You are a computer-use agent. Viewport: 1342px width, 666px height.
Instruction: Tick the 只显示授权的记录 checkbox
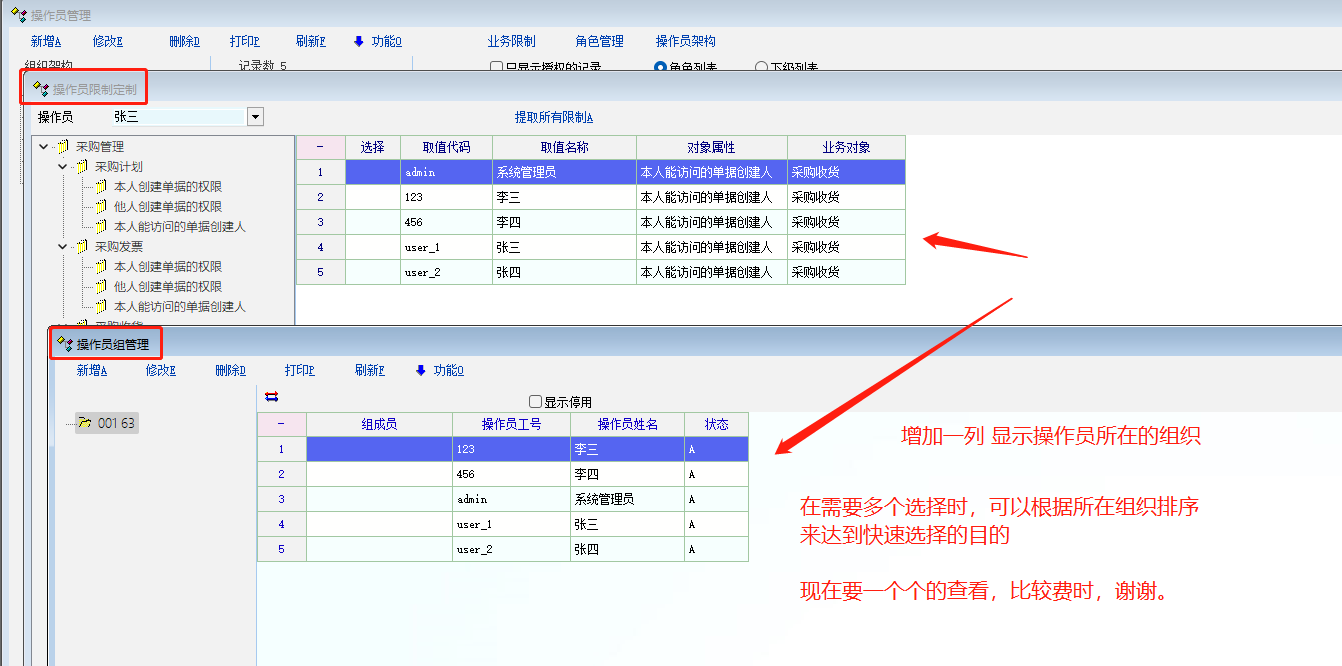pyautogui.click(x=496, y=68)
